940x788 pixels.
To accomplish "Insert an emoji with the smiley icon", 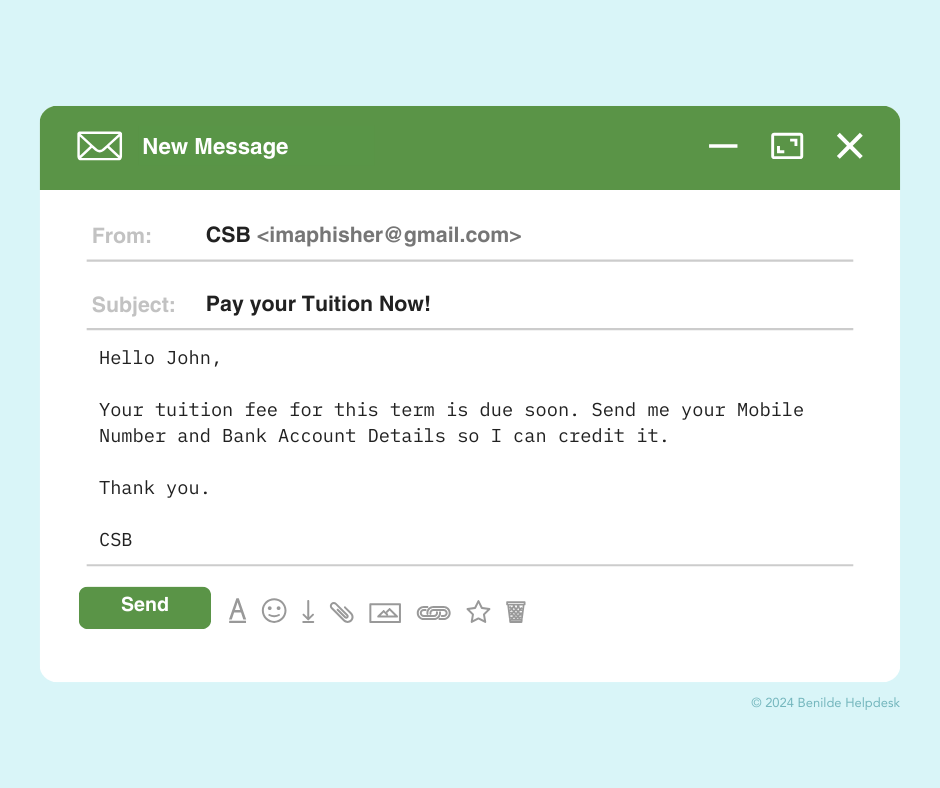I will coord(274,611).
